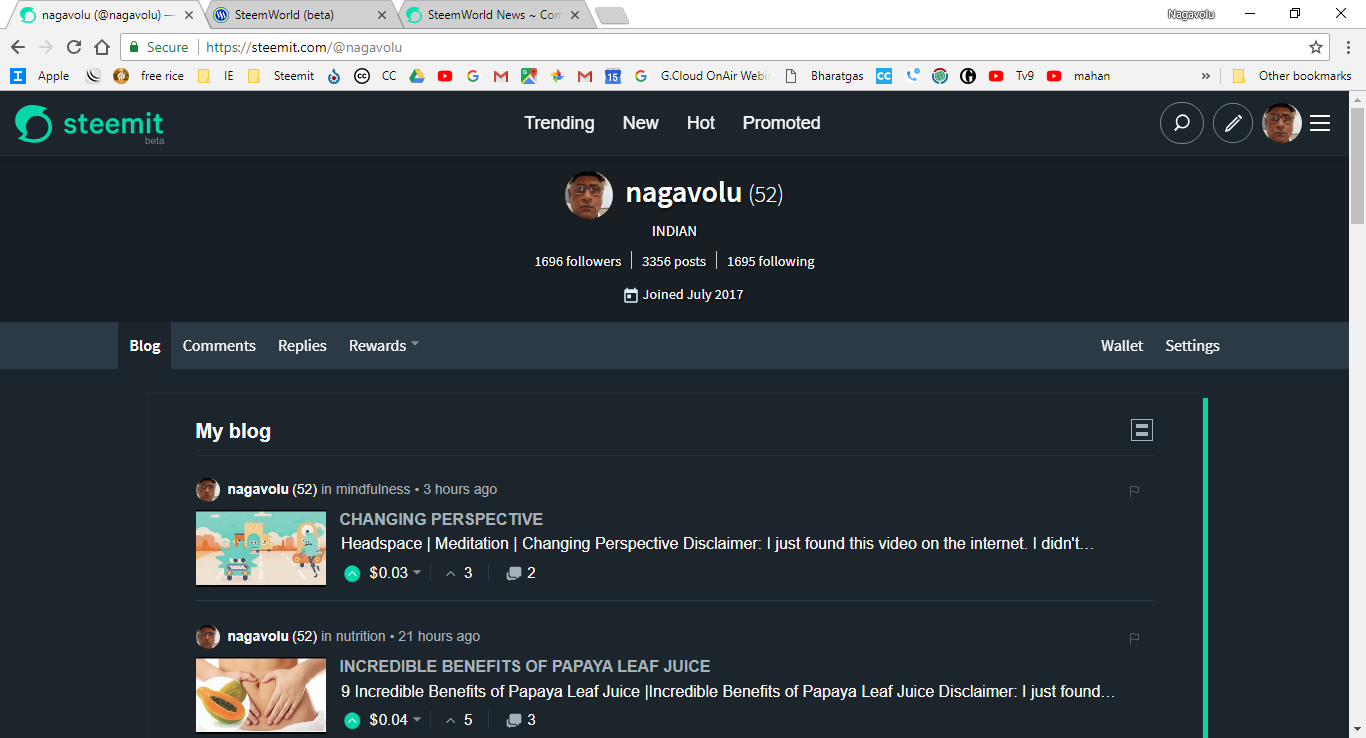
Task: Reload the page with the refresh icon
Action: pyautogui.click(x=74, y=47)
